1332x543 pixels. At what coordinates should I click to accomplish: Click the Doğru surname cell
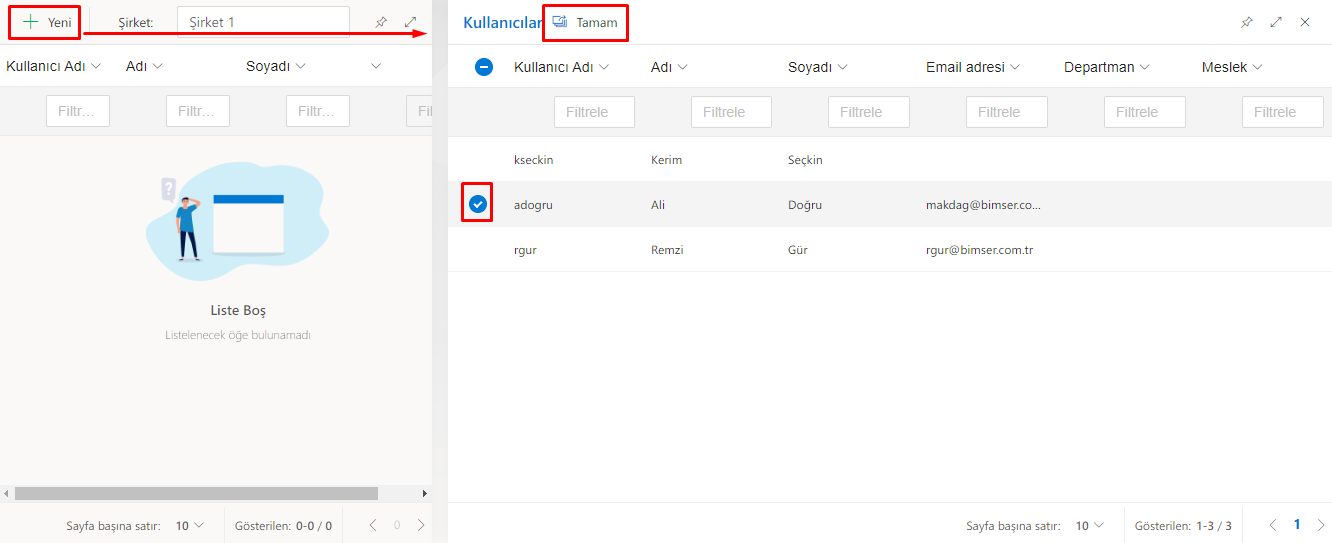(x=804, y=205)
